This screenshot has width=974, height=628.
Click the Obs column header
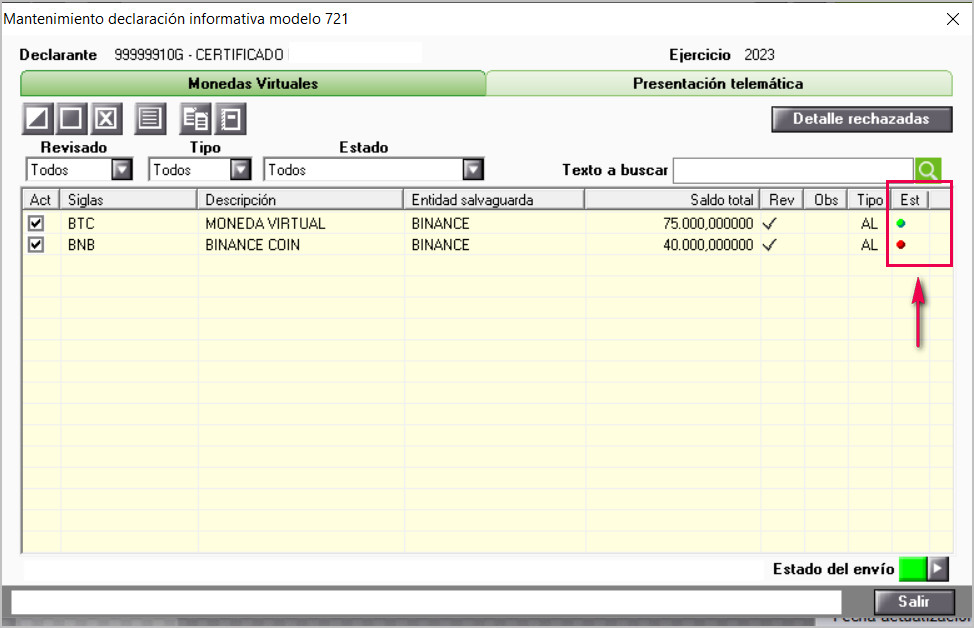[826, 199]
